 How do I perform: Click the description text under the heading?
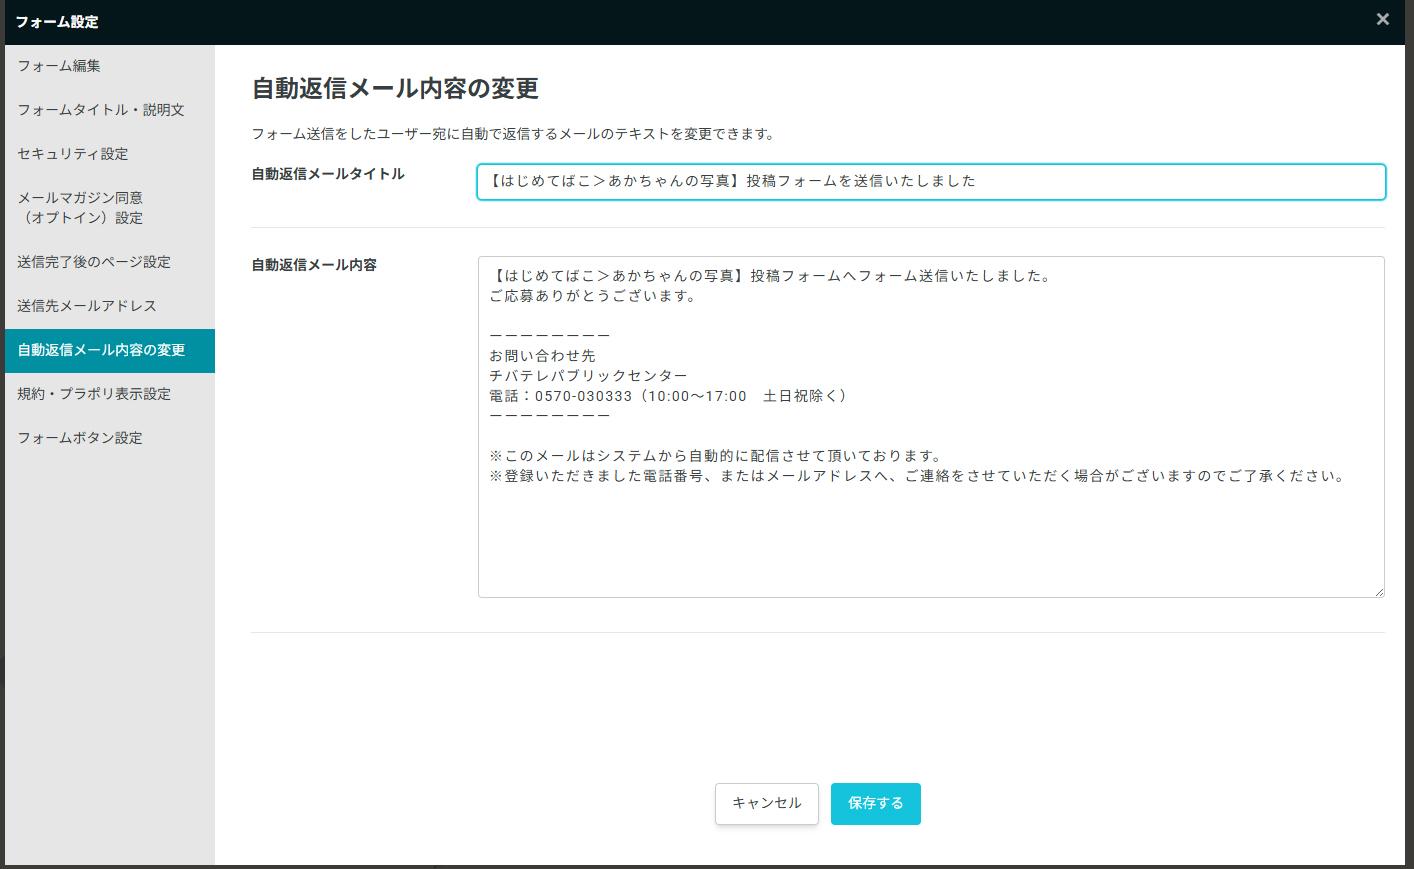pos(513,134)
